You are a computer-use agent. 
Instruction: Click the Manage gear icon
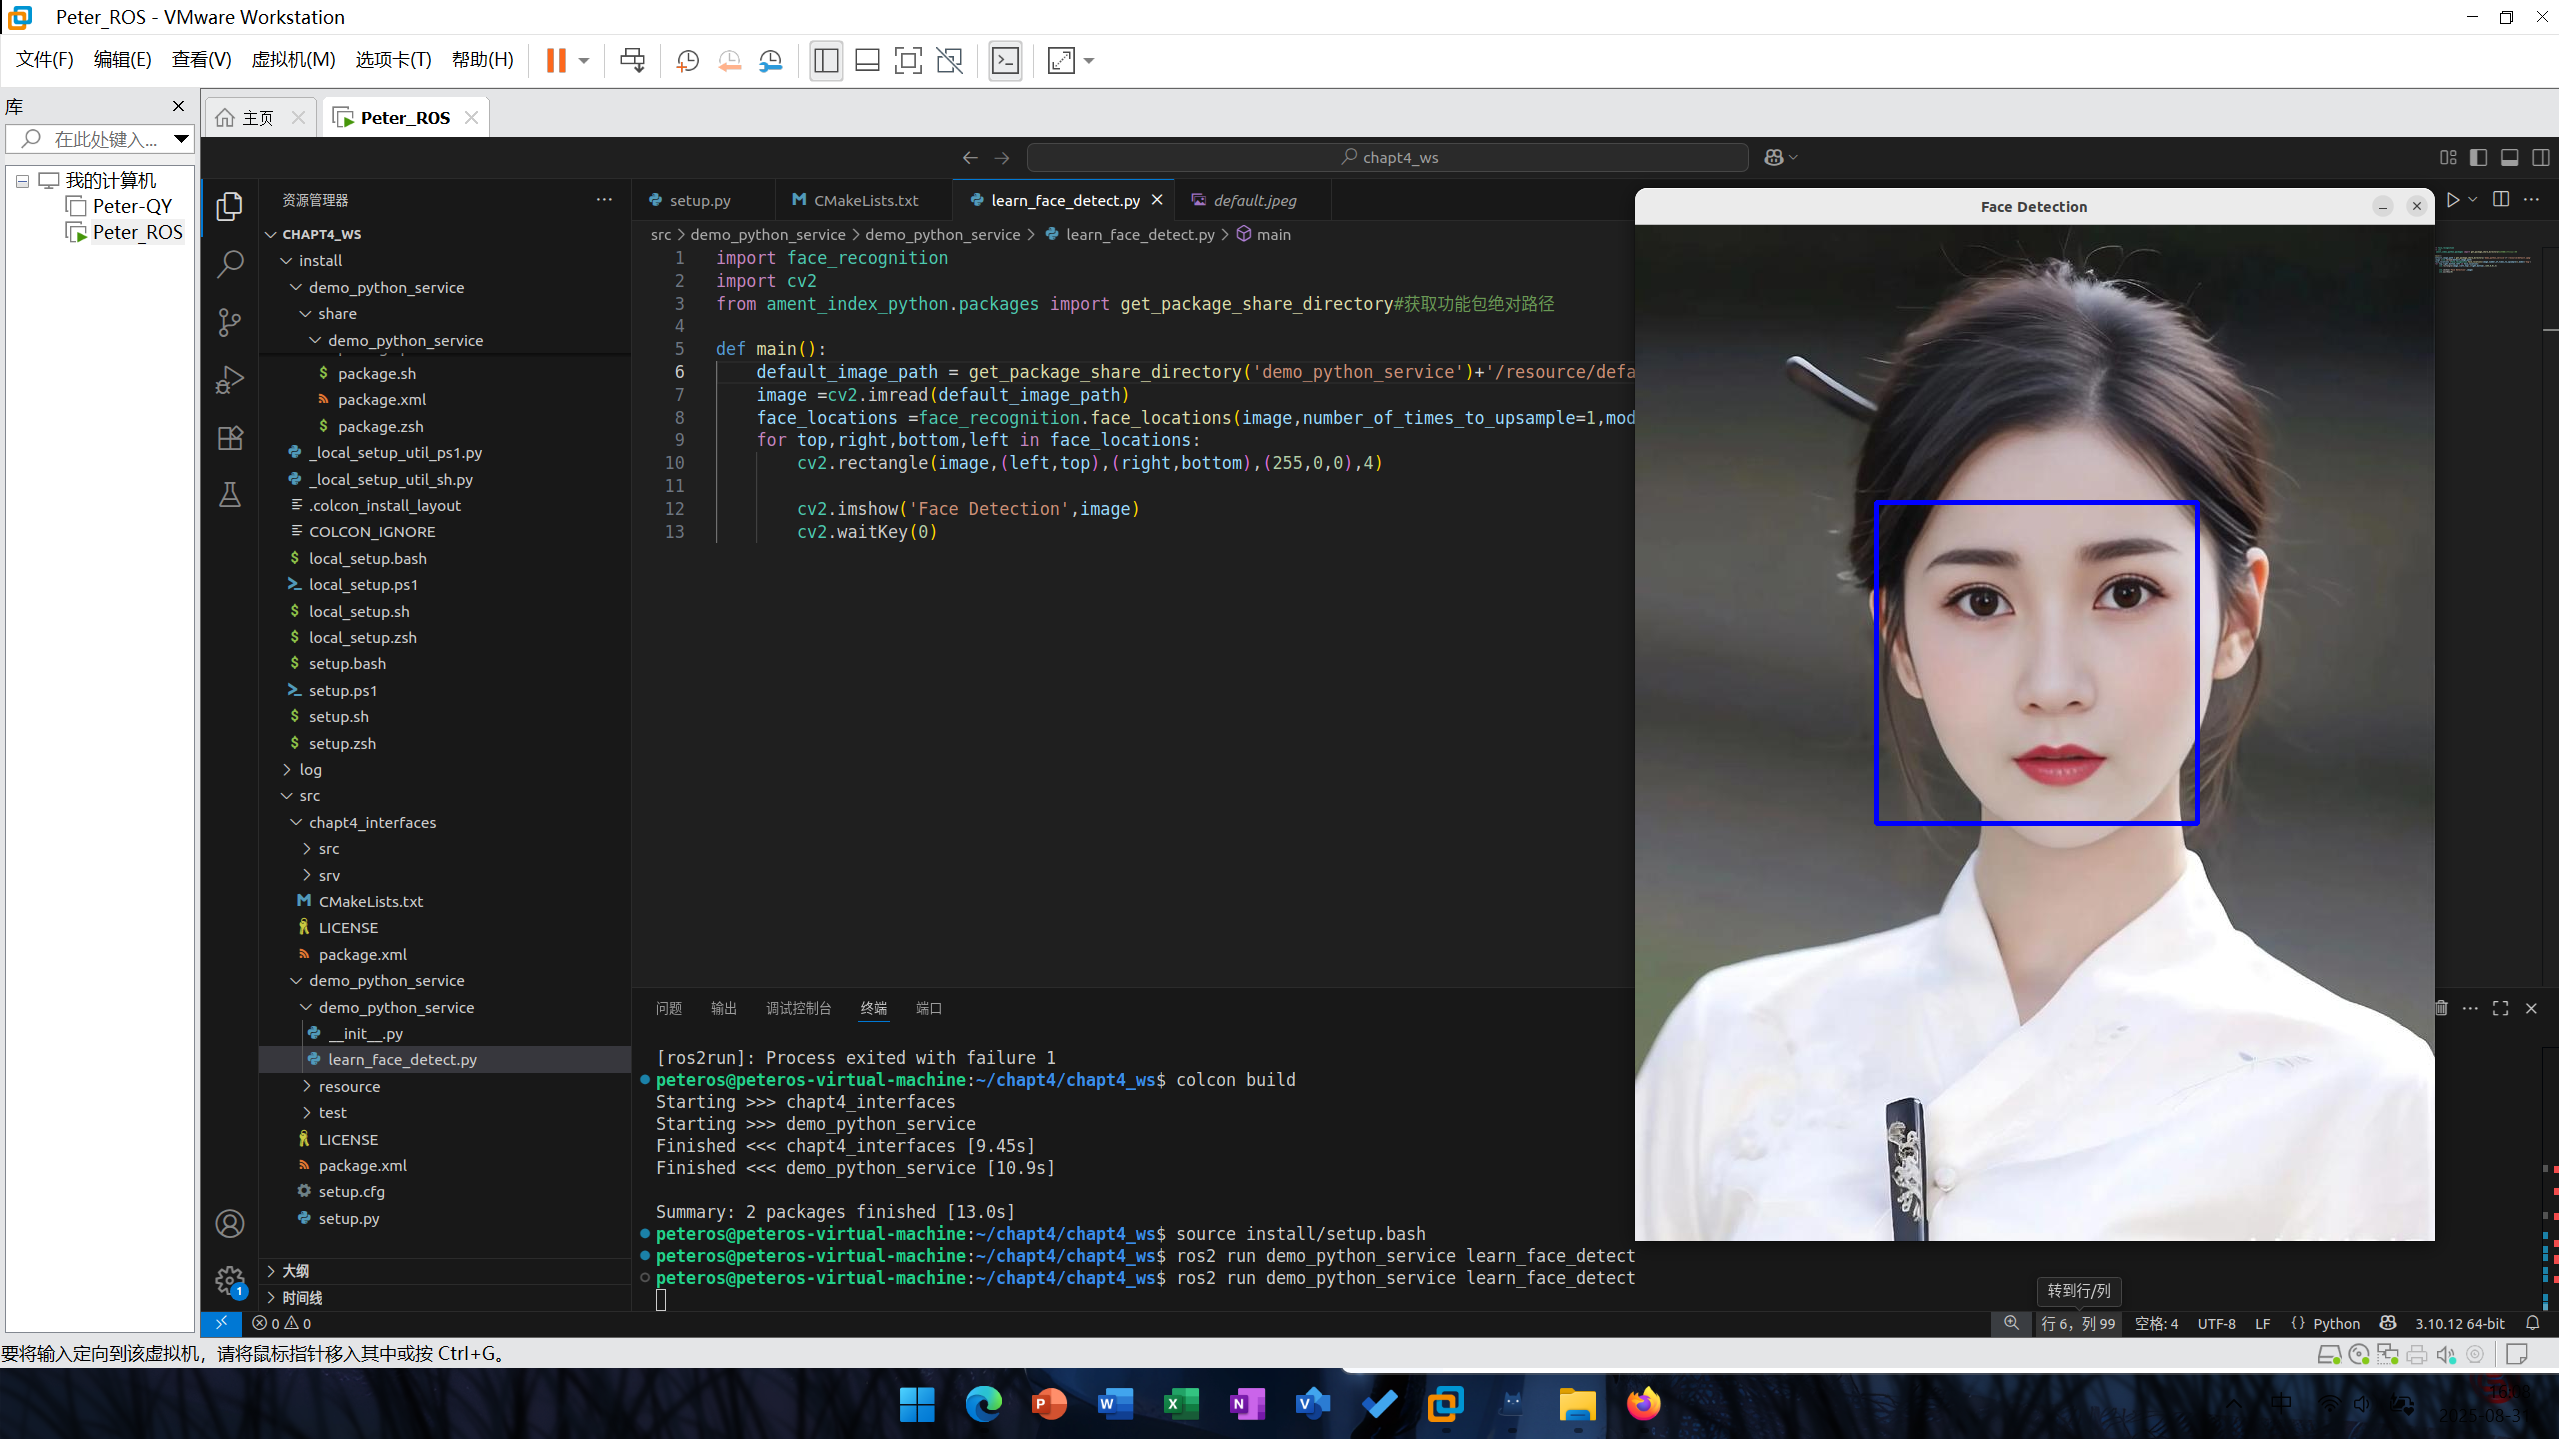(229, 1279)
